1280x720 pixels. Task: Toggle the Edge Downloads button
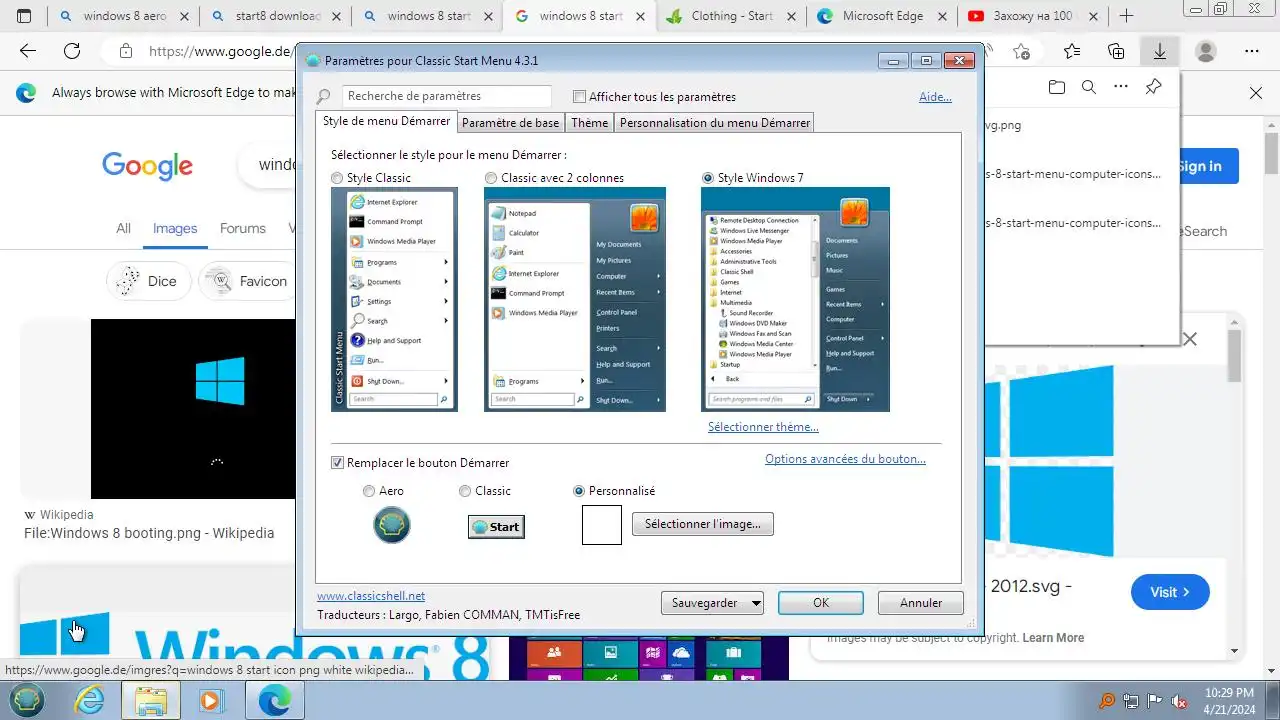tap(1160, 51)
